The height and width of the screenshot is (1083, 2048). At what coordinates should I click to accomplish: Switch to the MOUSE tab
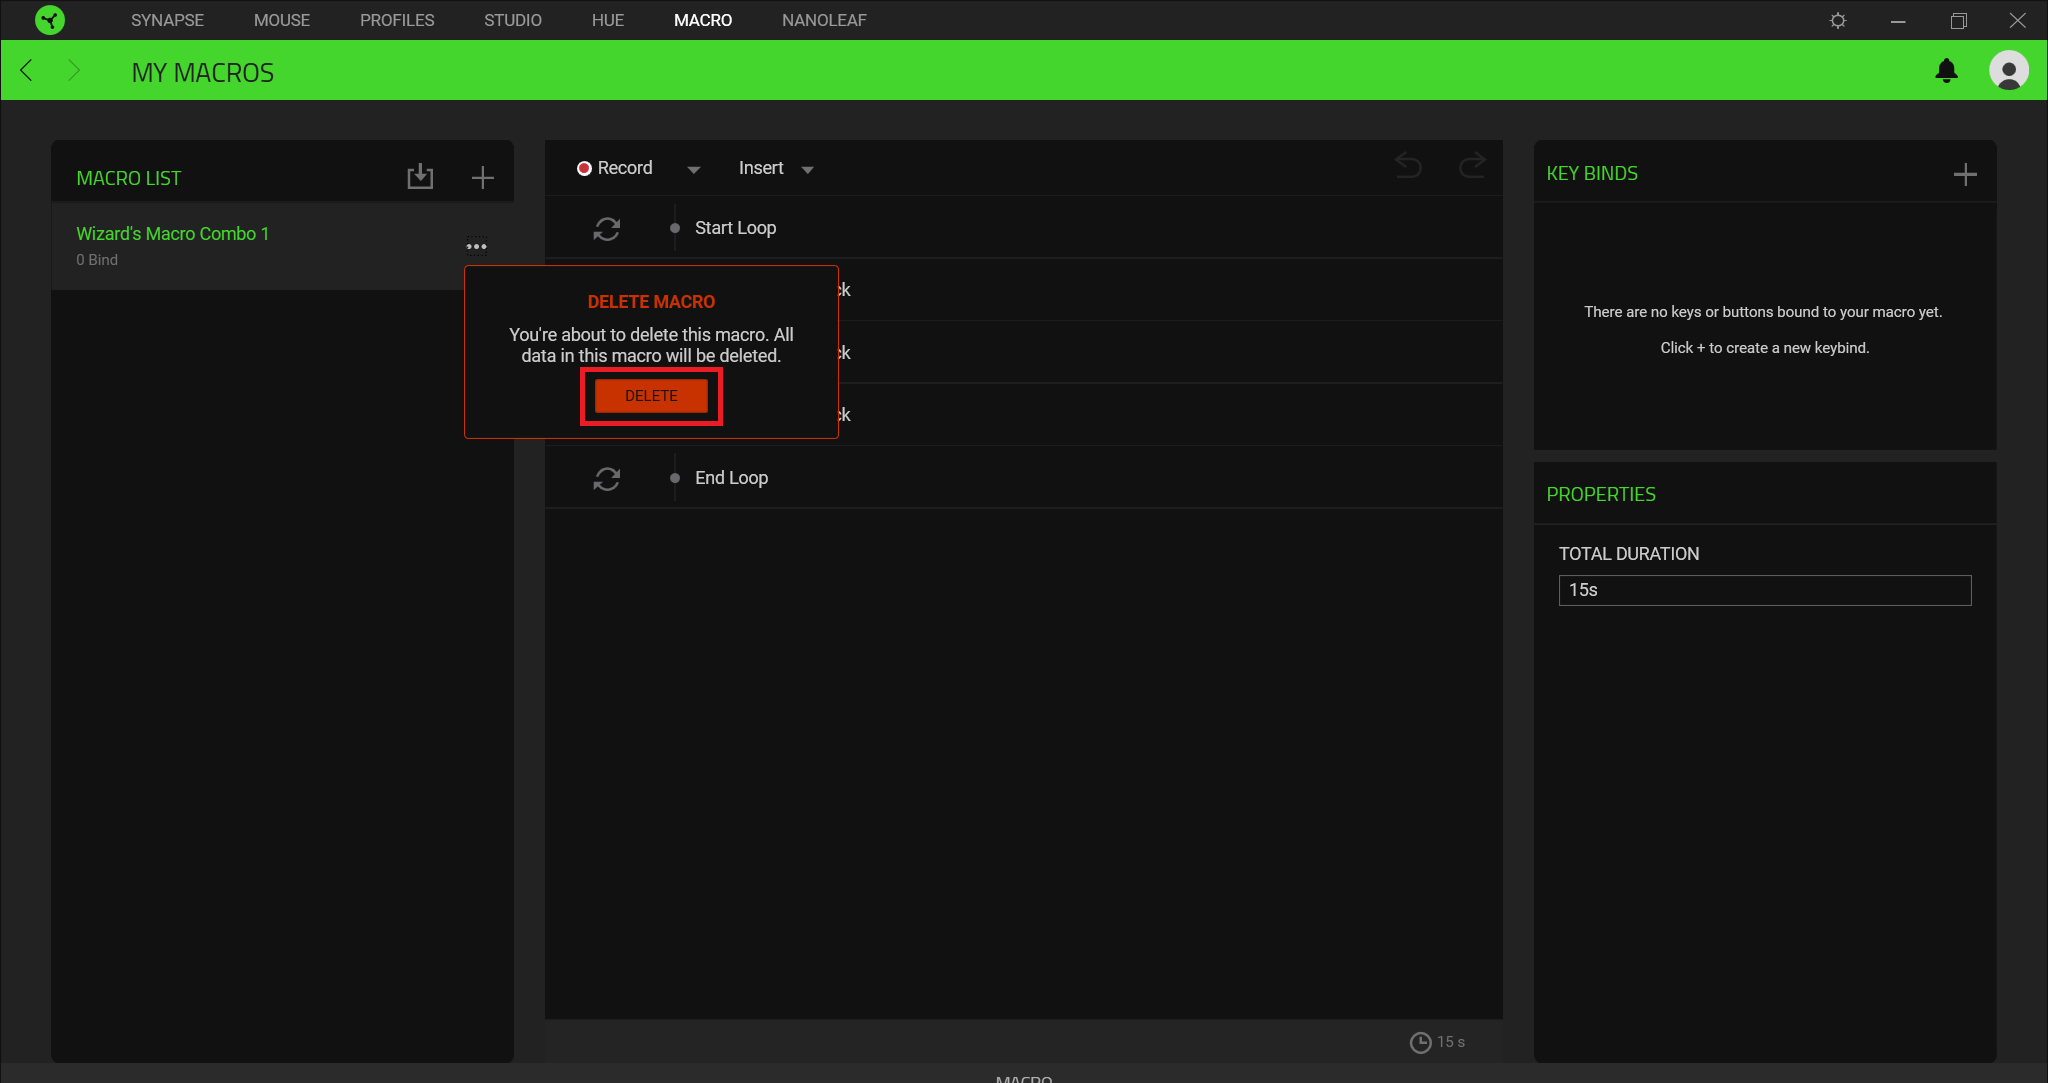click(282, 20)
